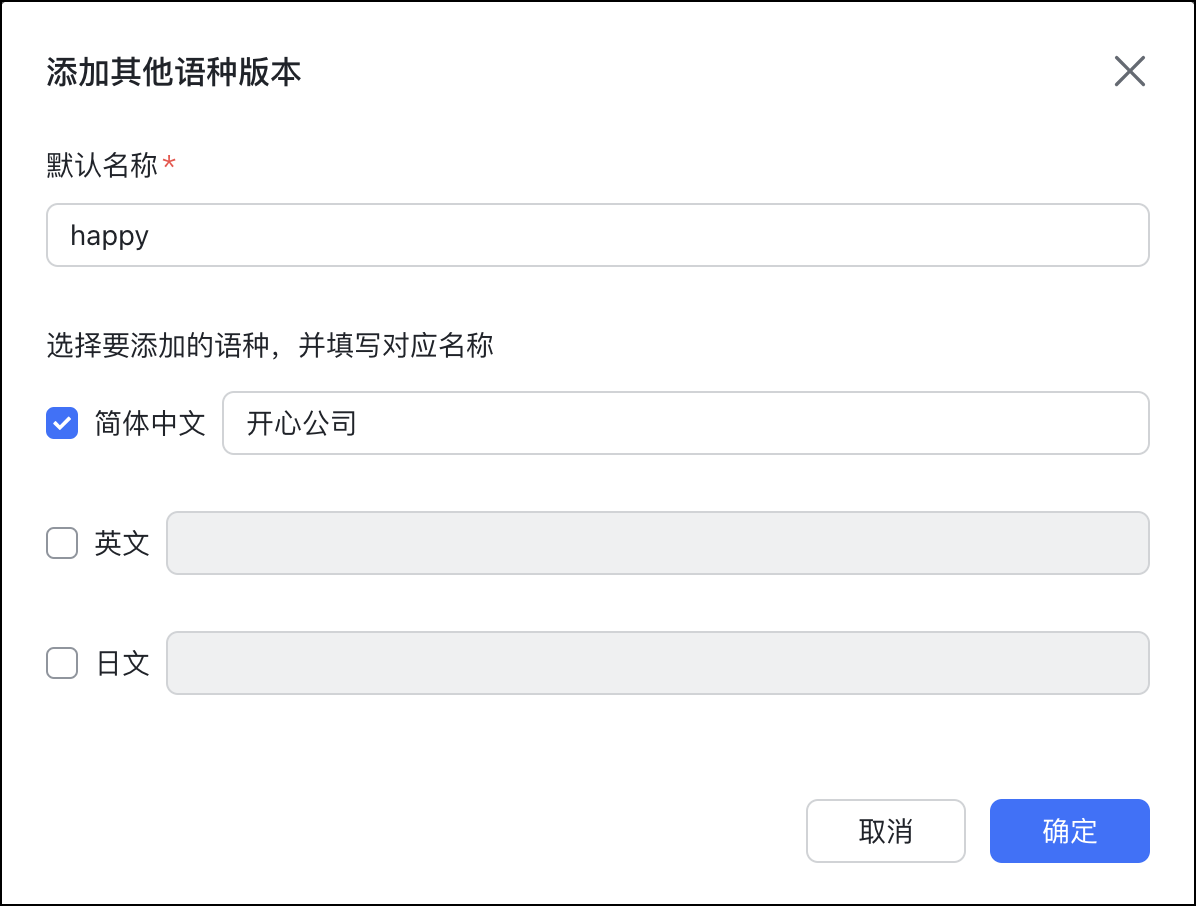This screenshot has height=906, width=1196.
Task: Click the disabled 日文 name field
Action: point(657,663)
